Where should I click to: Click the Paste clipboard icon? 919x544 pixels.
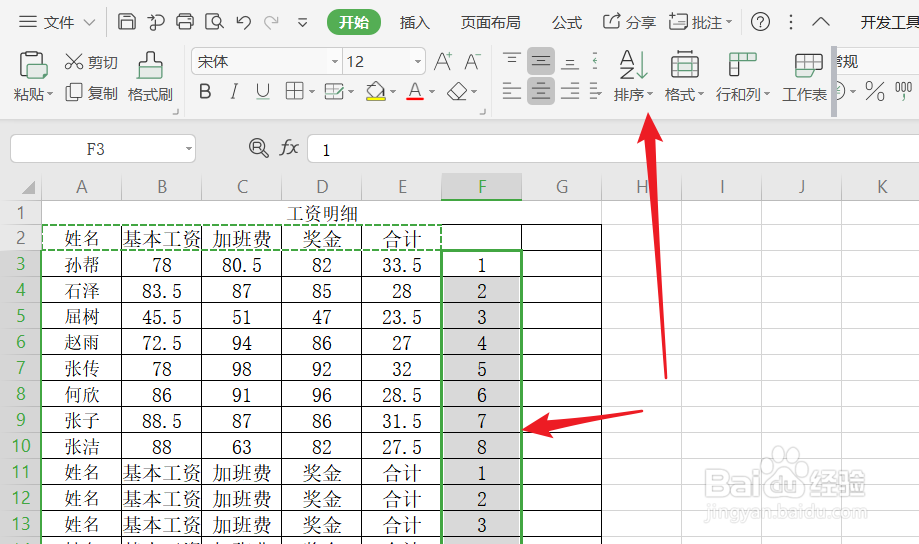coord(33,65)
